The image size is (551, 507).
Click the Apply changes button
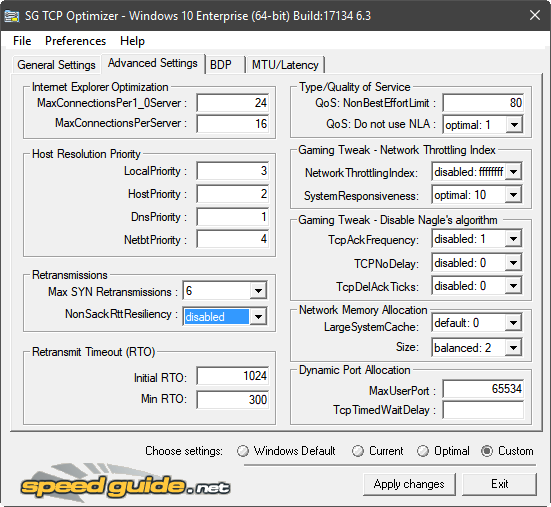pos(409,484)
